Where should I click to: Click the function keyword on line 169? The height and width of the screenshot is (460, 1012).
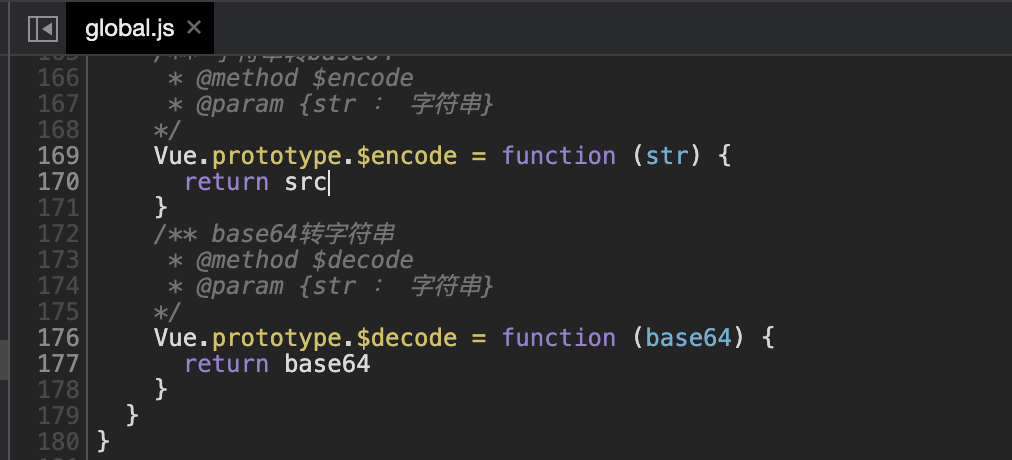tap(558, 156)
